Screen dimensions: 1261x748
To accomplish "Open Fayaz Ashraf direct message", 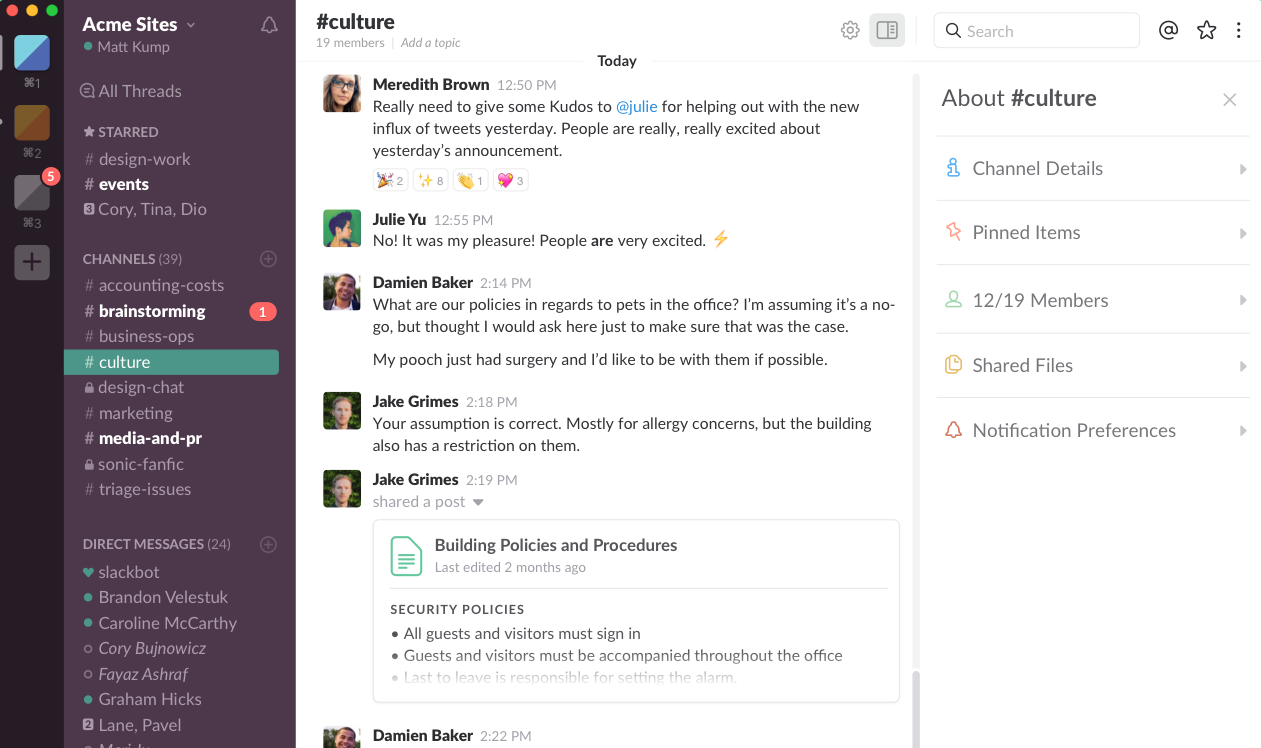I will pyautogui.click(x=135, y=674).
